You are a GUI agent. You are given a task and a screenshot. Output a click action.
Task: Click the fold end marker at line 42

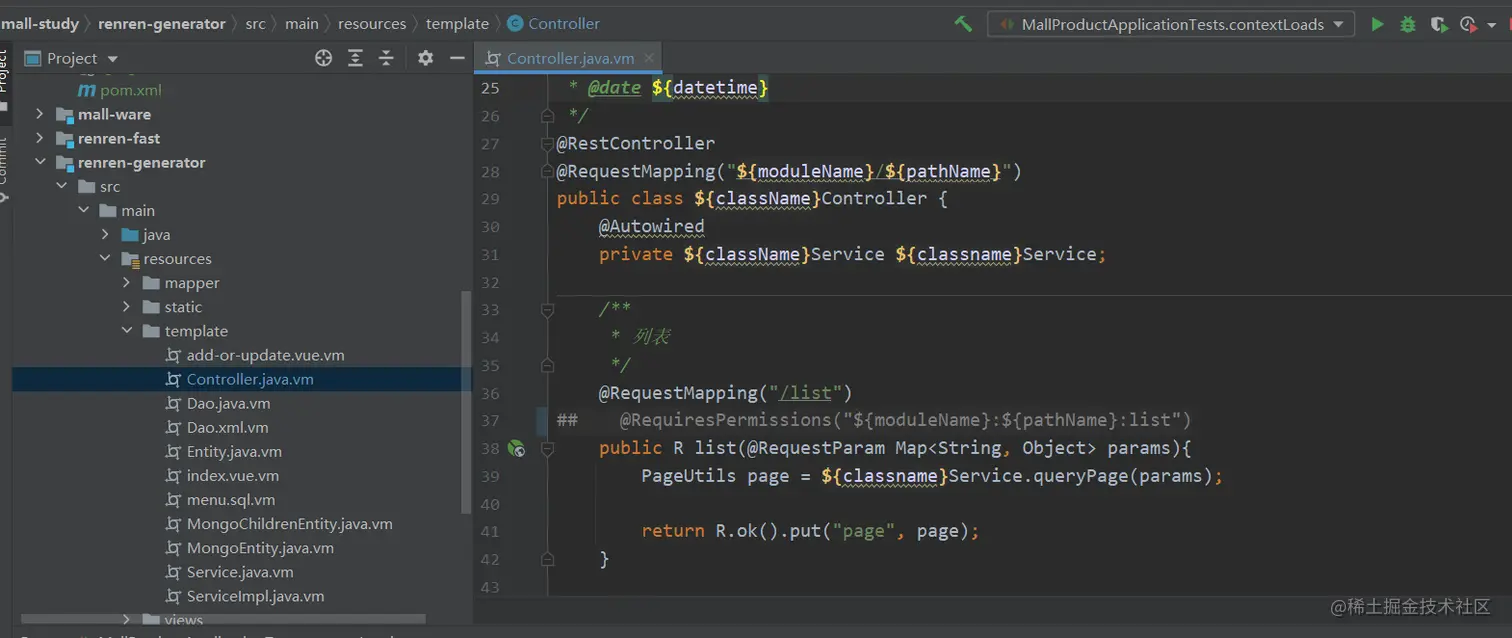point(547,558)
